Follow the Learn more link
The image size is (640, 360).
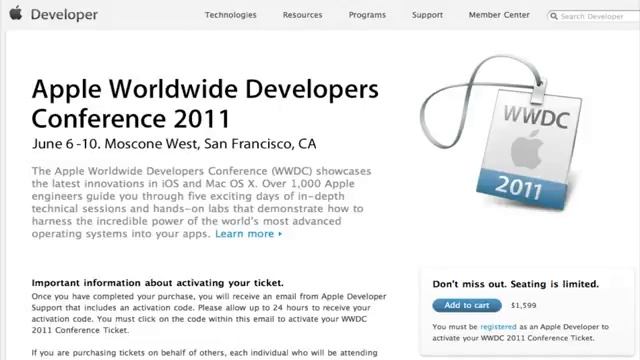(249, 234)
